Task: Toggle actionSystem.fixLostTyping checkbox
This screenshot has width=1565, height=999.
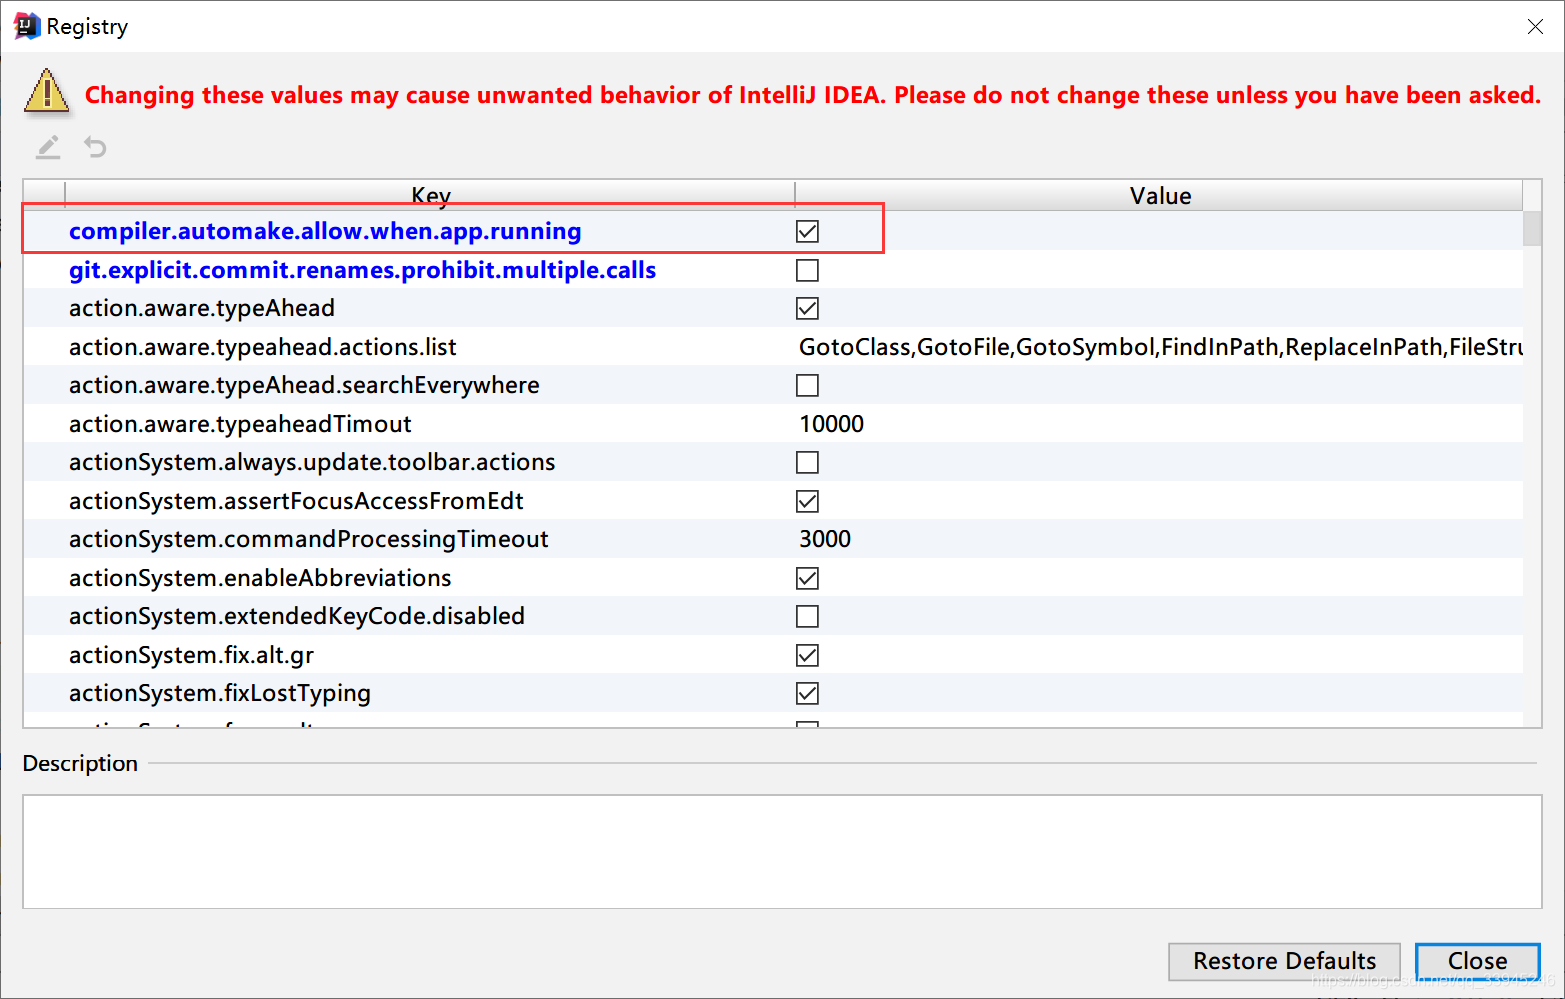Action: click(x=807, y=693)
